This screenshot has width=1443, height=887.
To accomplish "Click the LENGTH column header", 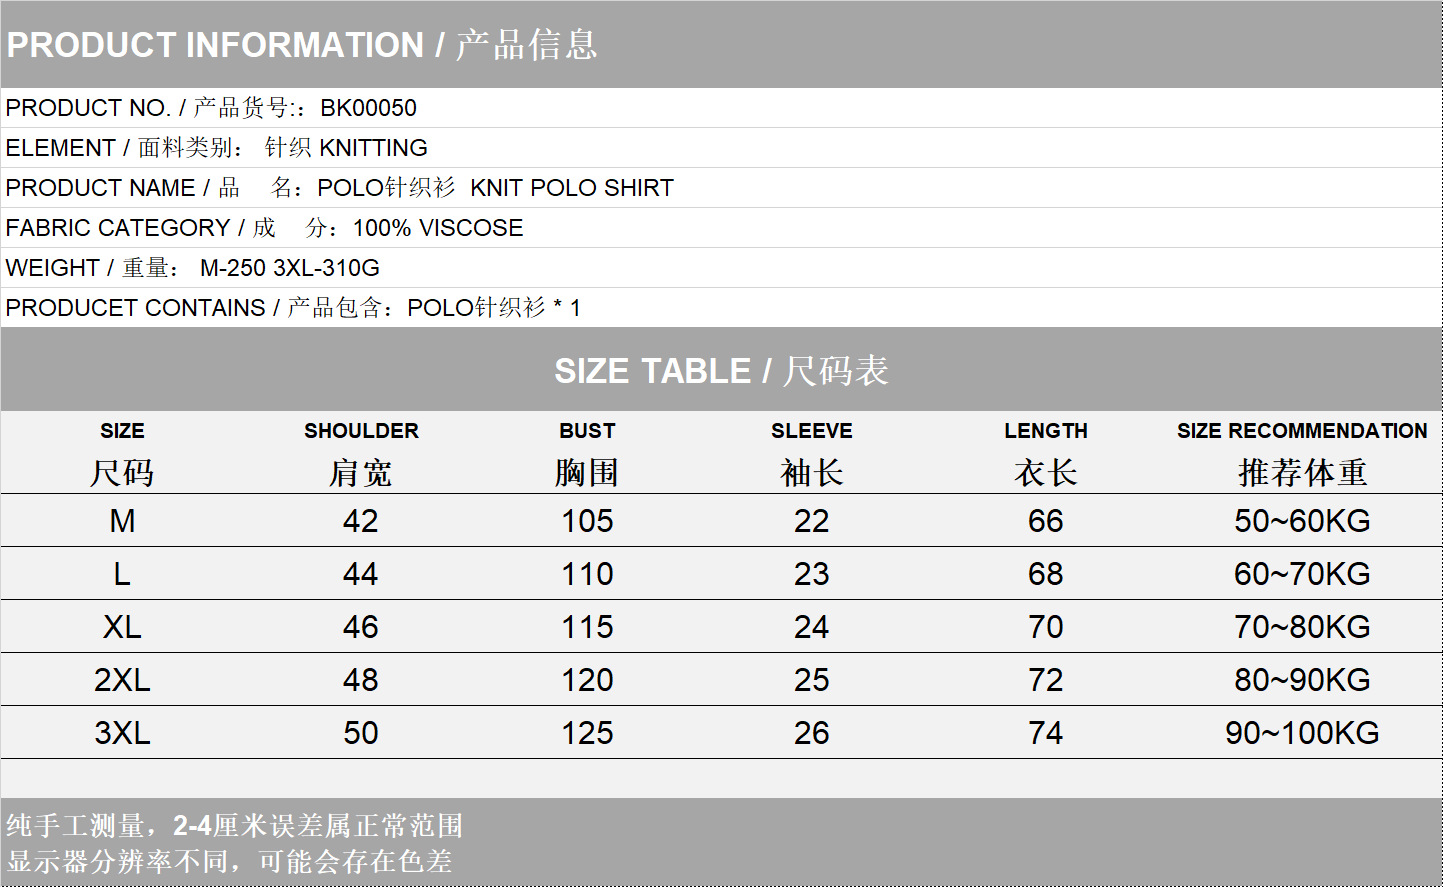I will click(1045, 431).
